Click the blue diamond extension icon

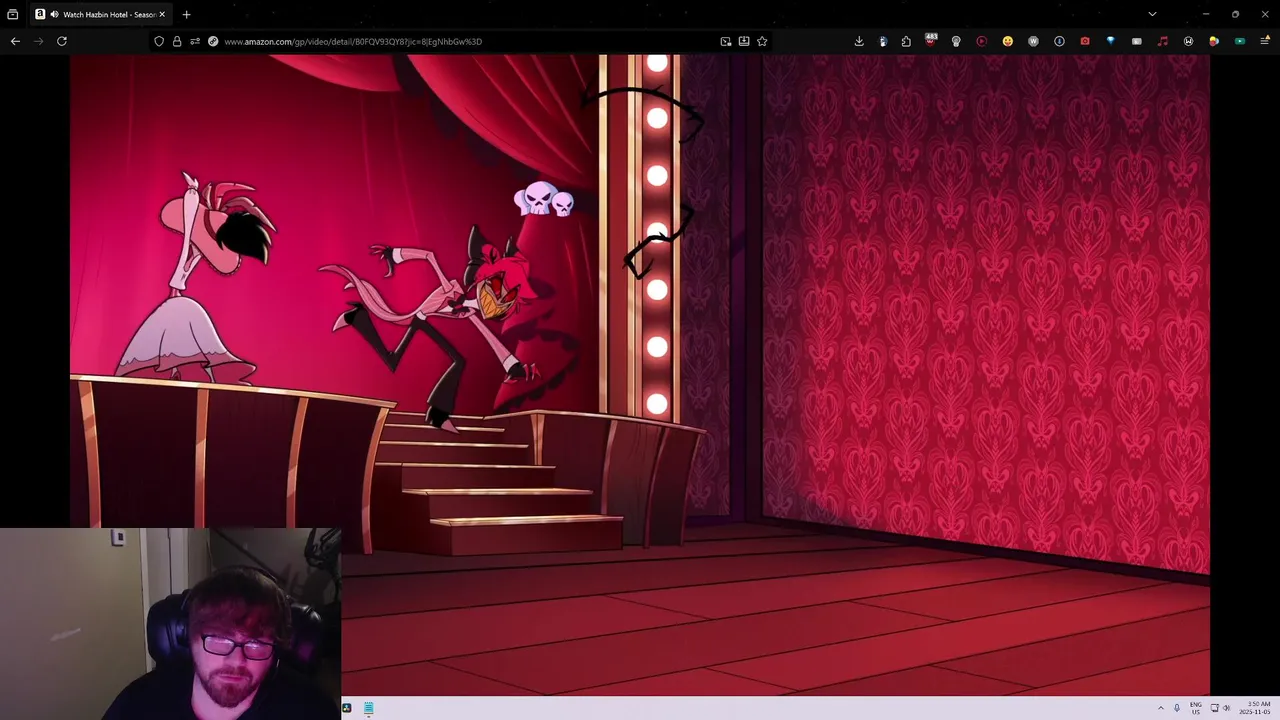pyautogui.click(x=1110, y=41)
